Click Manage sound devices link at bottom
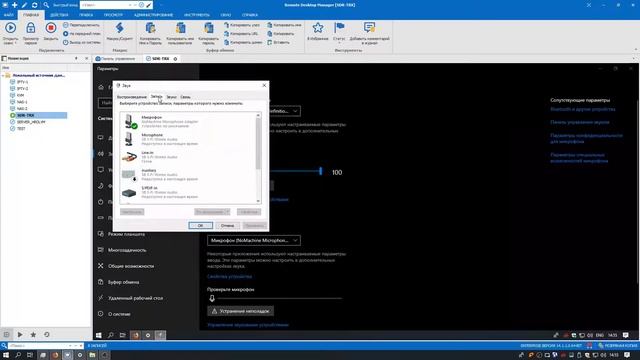Viewport: 640px width, 360px height. 248,325
